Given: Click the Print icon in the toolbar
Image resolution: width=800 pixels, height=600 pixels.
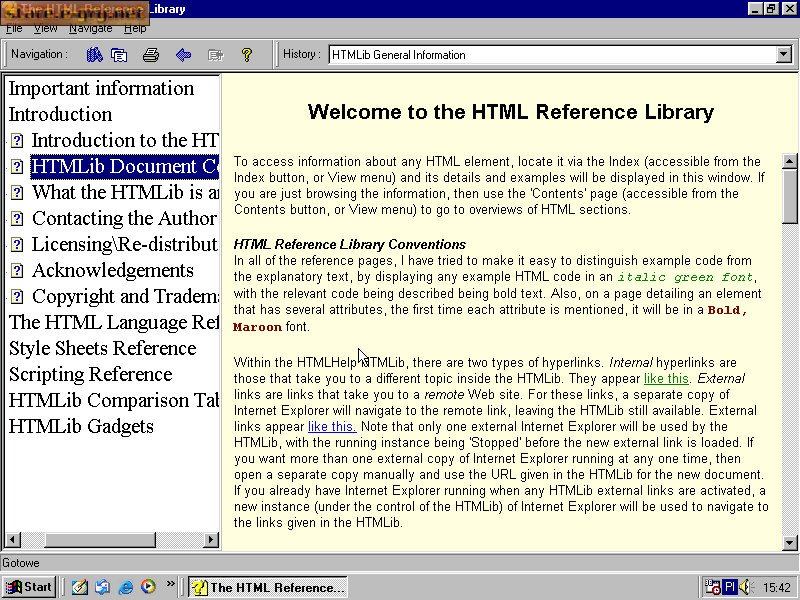Looking at the screenshot, I should pyautogui.click(x=151, y=55).
